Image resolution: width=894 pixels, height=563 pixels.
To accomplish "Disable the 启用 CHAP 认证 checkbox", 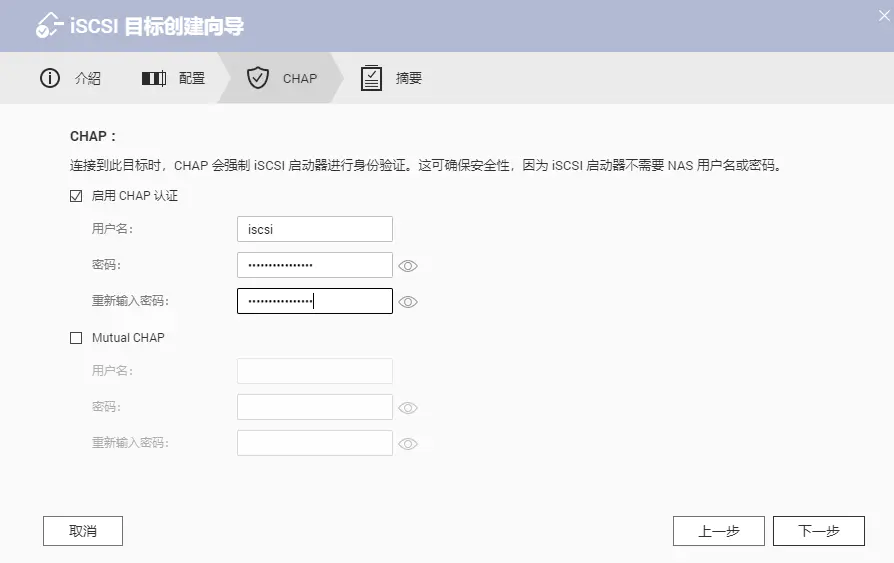I will (76, 196).
